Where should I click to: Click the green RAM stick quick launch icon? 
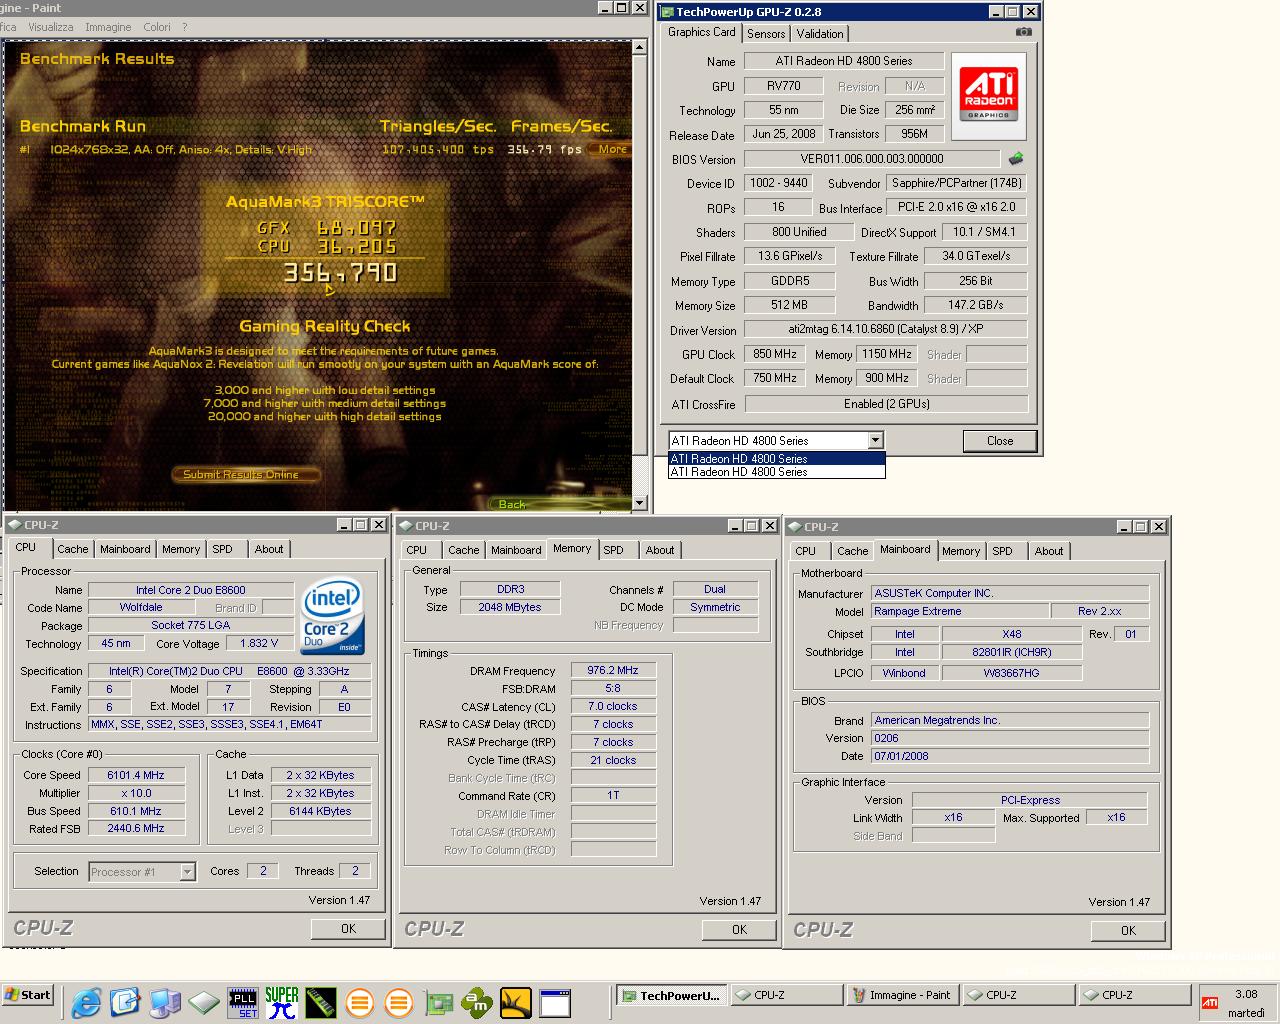click(x=320, y=1001)
